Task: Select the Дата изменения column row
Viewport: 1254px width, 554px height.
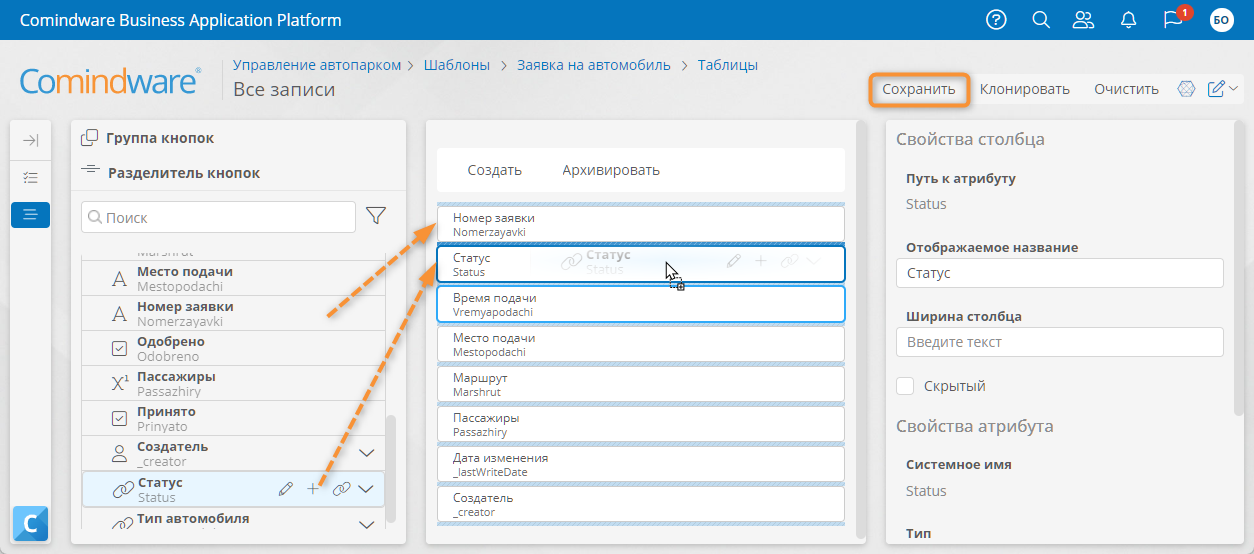Action: 641,464
